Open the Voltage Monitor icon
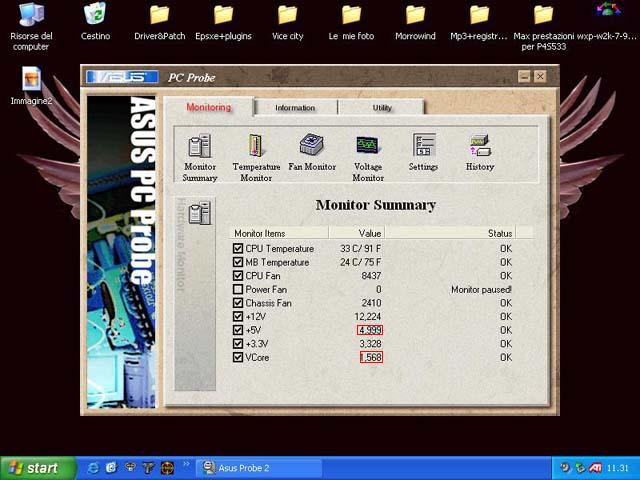Screen dimensions: 640x480 (x=367, y=145)
